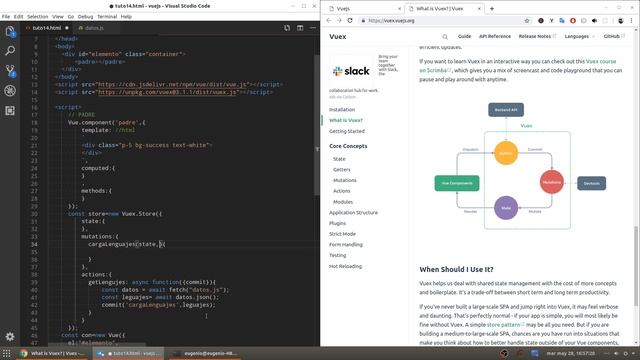Open the Installation sidebar link

342,110
